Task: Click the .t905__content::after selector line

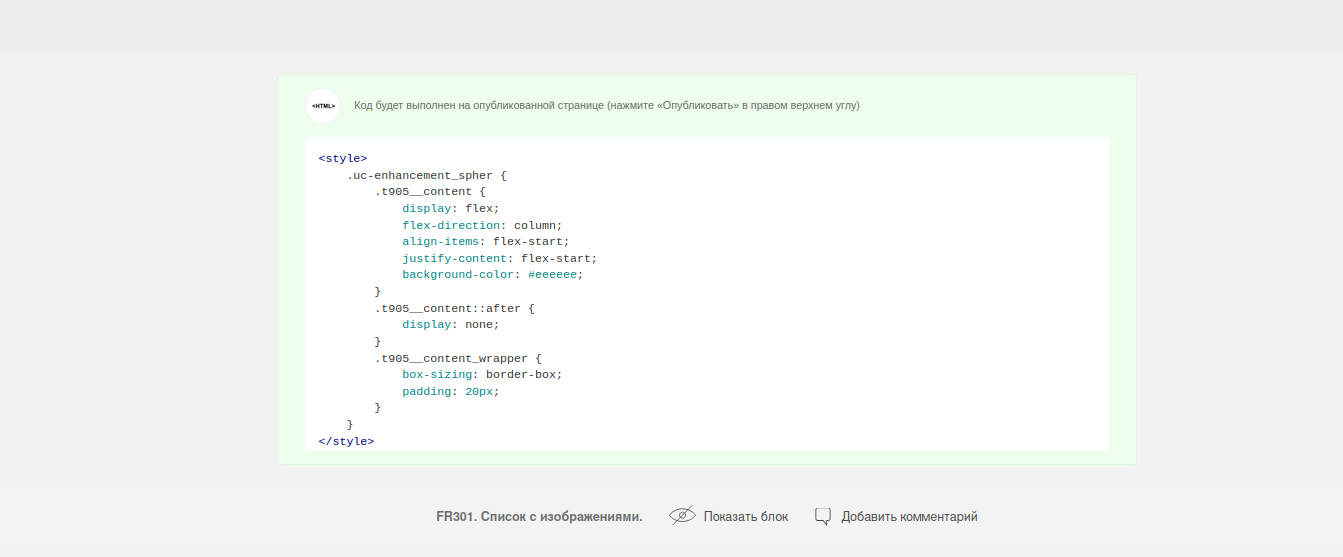Action: [455, 308]
